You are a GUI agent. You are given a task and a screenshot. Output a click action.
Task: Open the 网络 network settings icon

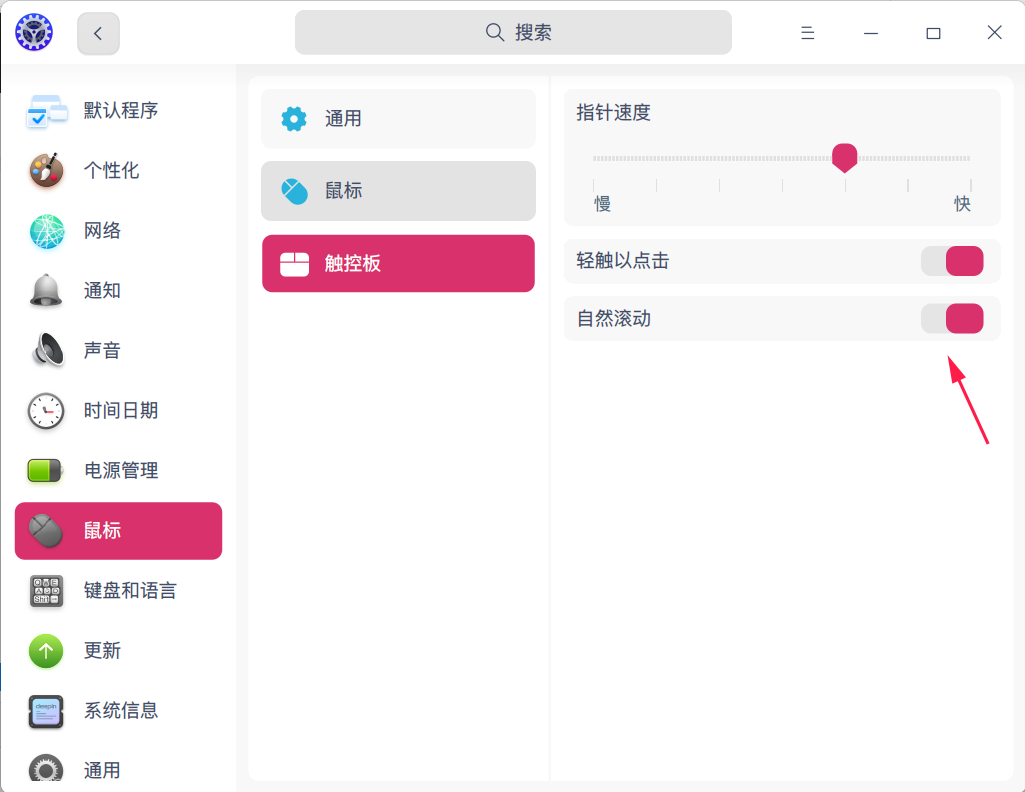tap(44, 230)
